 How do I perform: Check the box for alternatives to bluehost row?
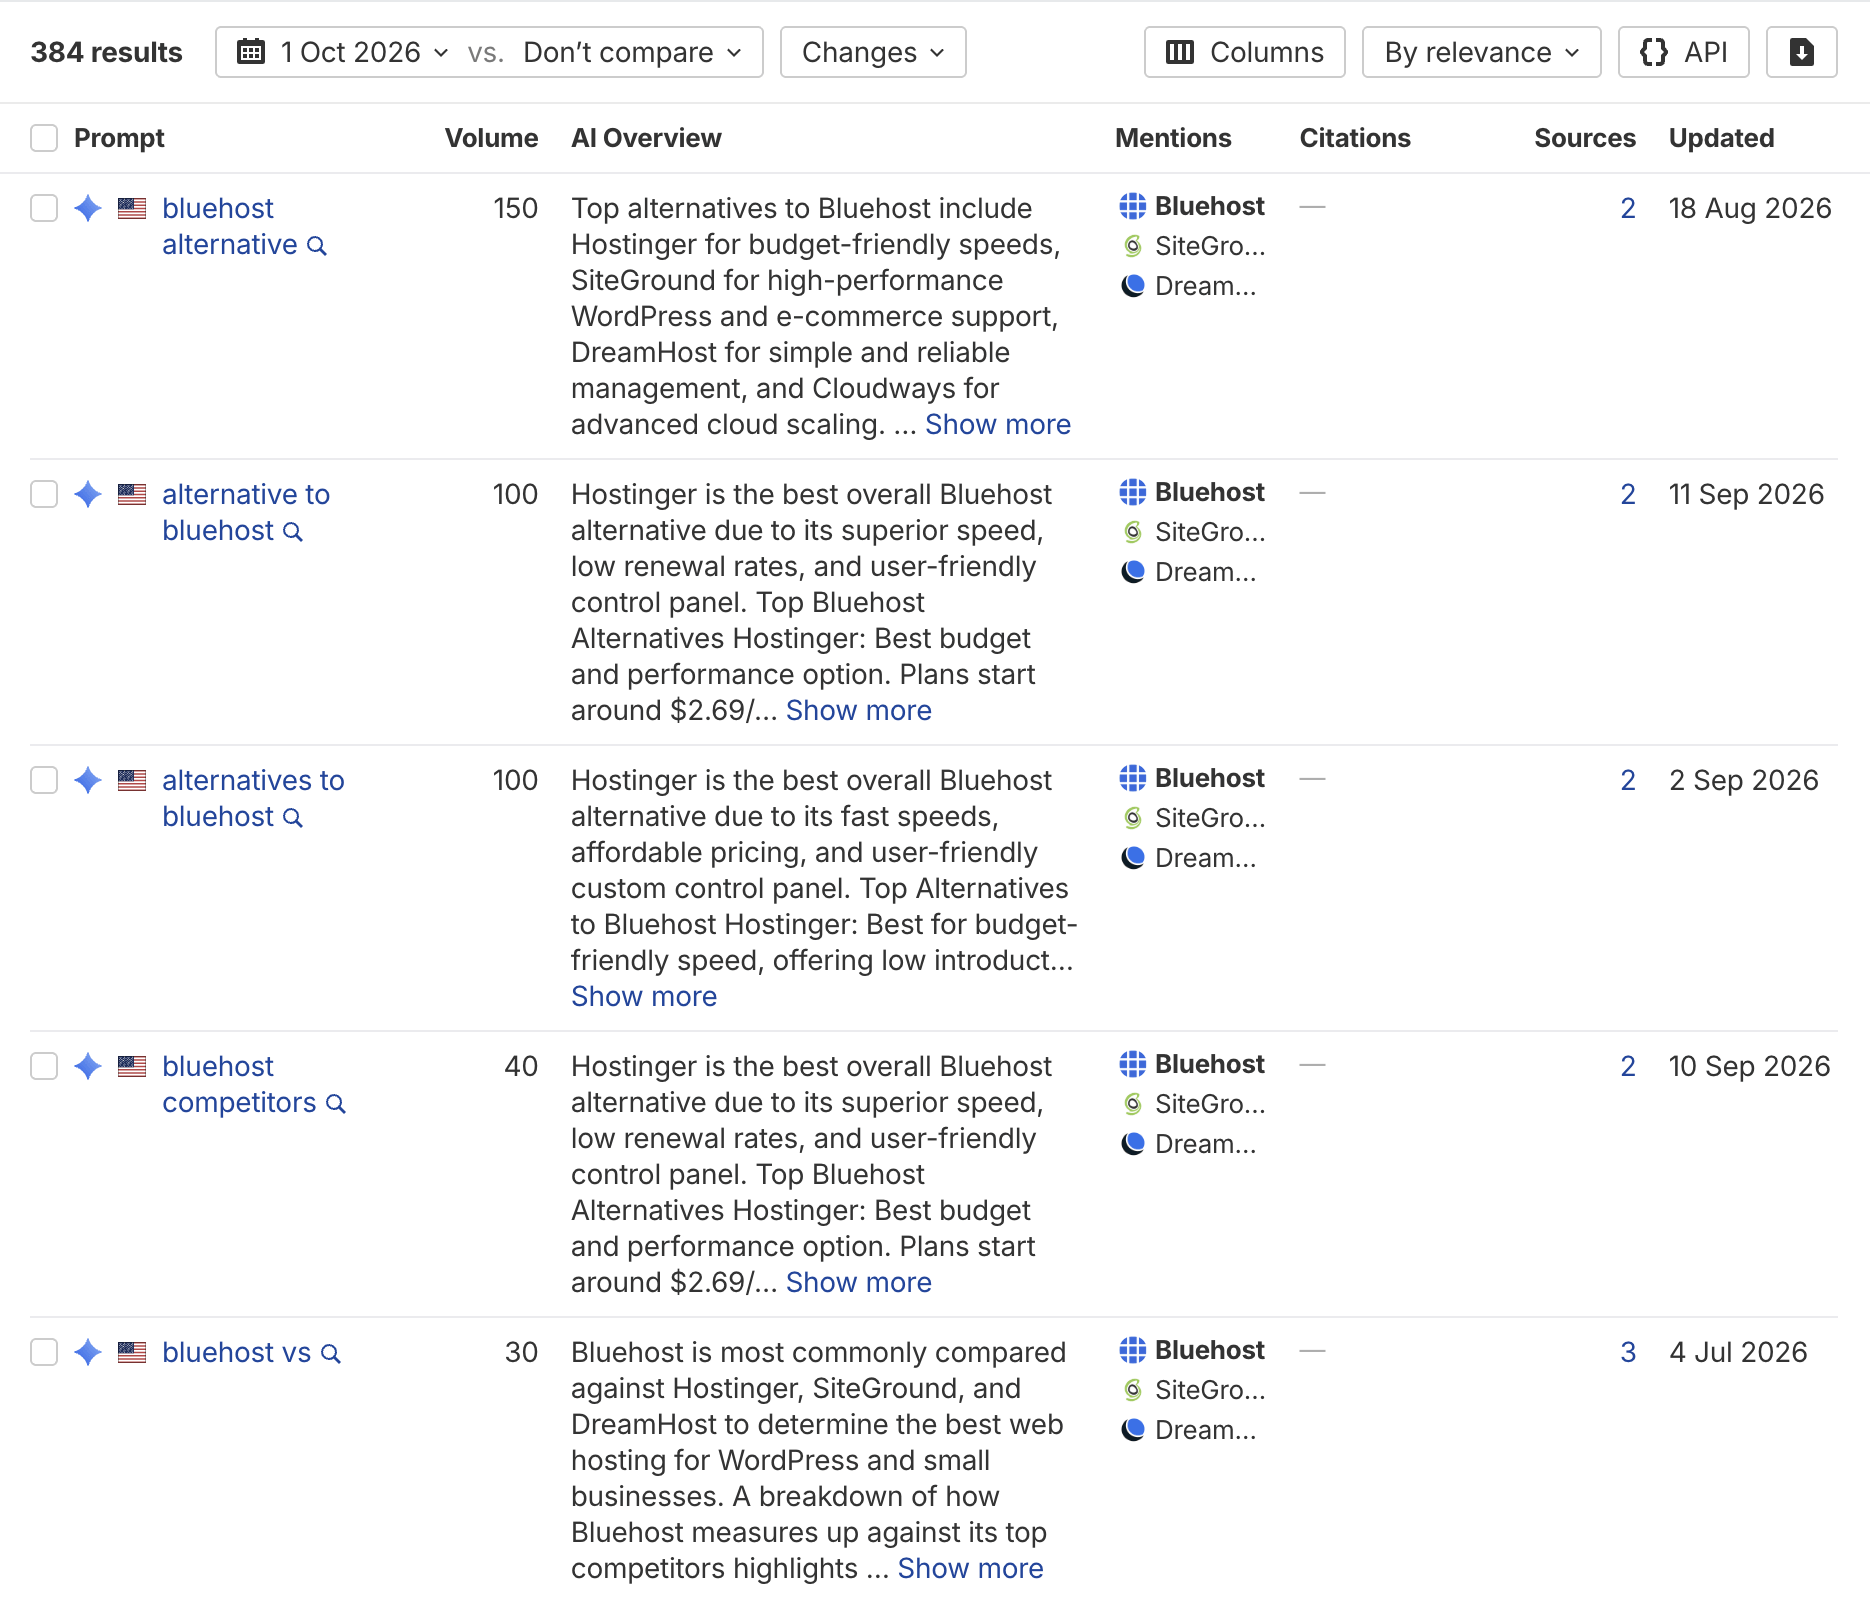[44, 780]
